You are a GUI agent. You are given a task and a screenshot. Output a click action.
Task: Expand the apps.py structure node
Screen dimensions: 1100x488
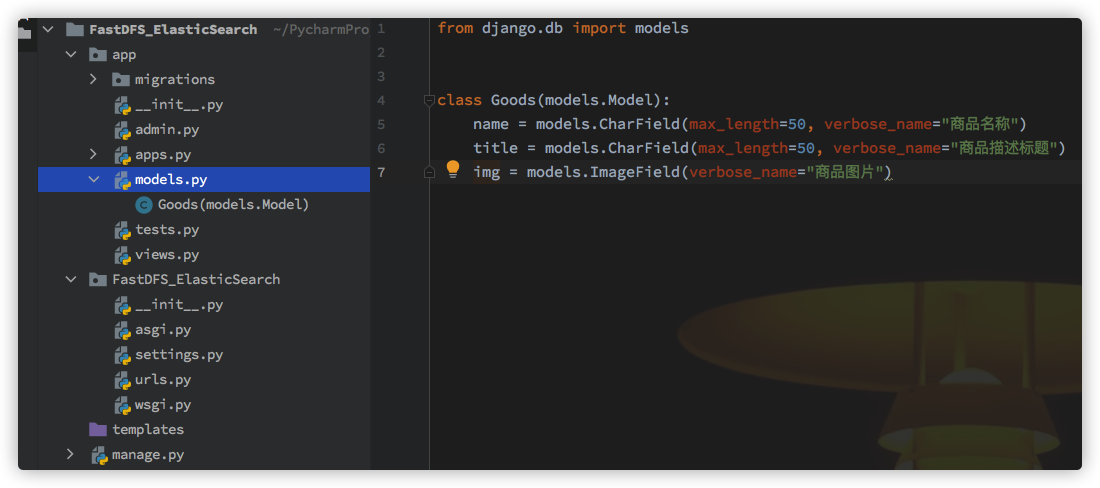click(93, 155)
